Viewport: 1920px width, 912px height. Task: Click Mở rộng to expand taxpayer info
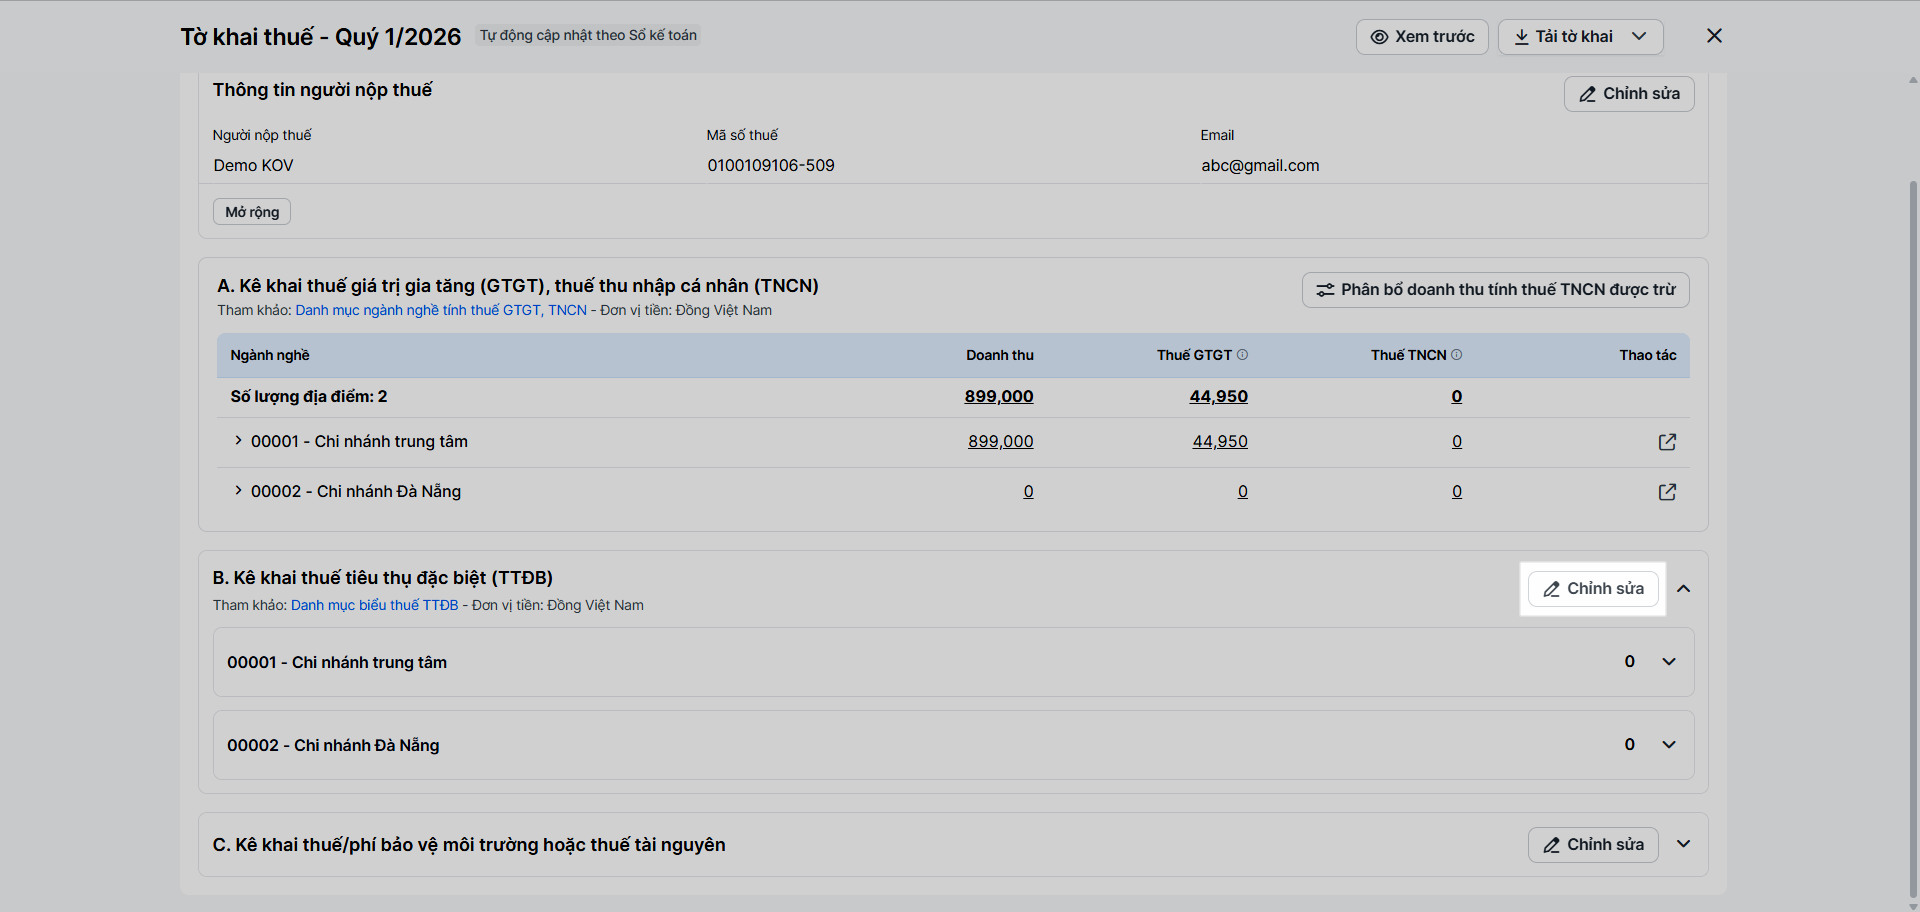tap(252, 212)
